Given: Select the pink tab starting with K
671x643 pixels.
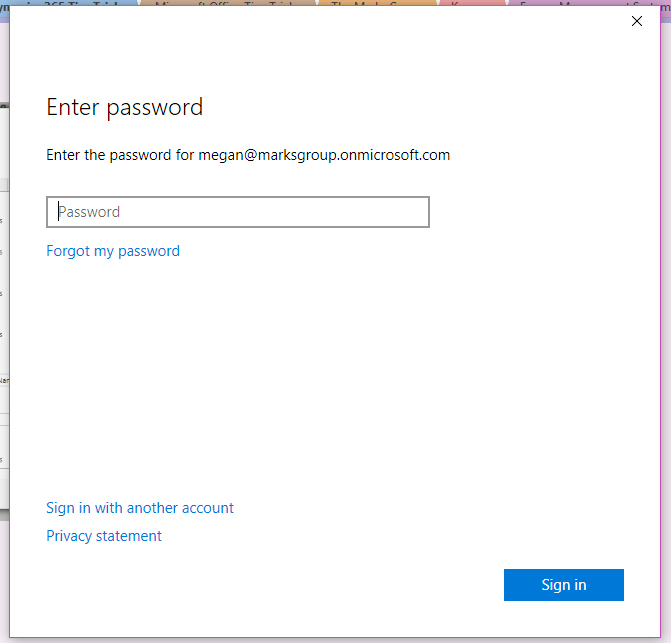Looking at the screenshot, I should (470, 3).
